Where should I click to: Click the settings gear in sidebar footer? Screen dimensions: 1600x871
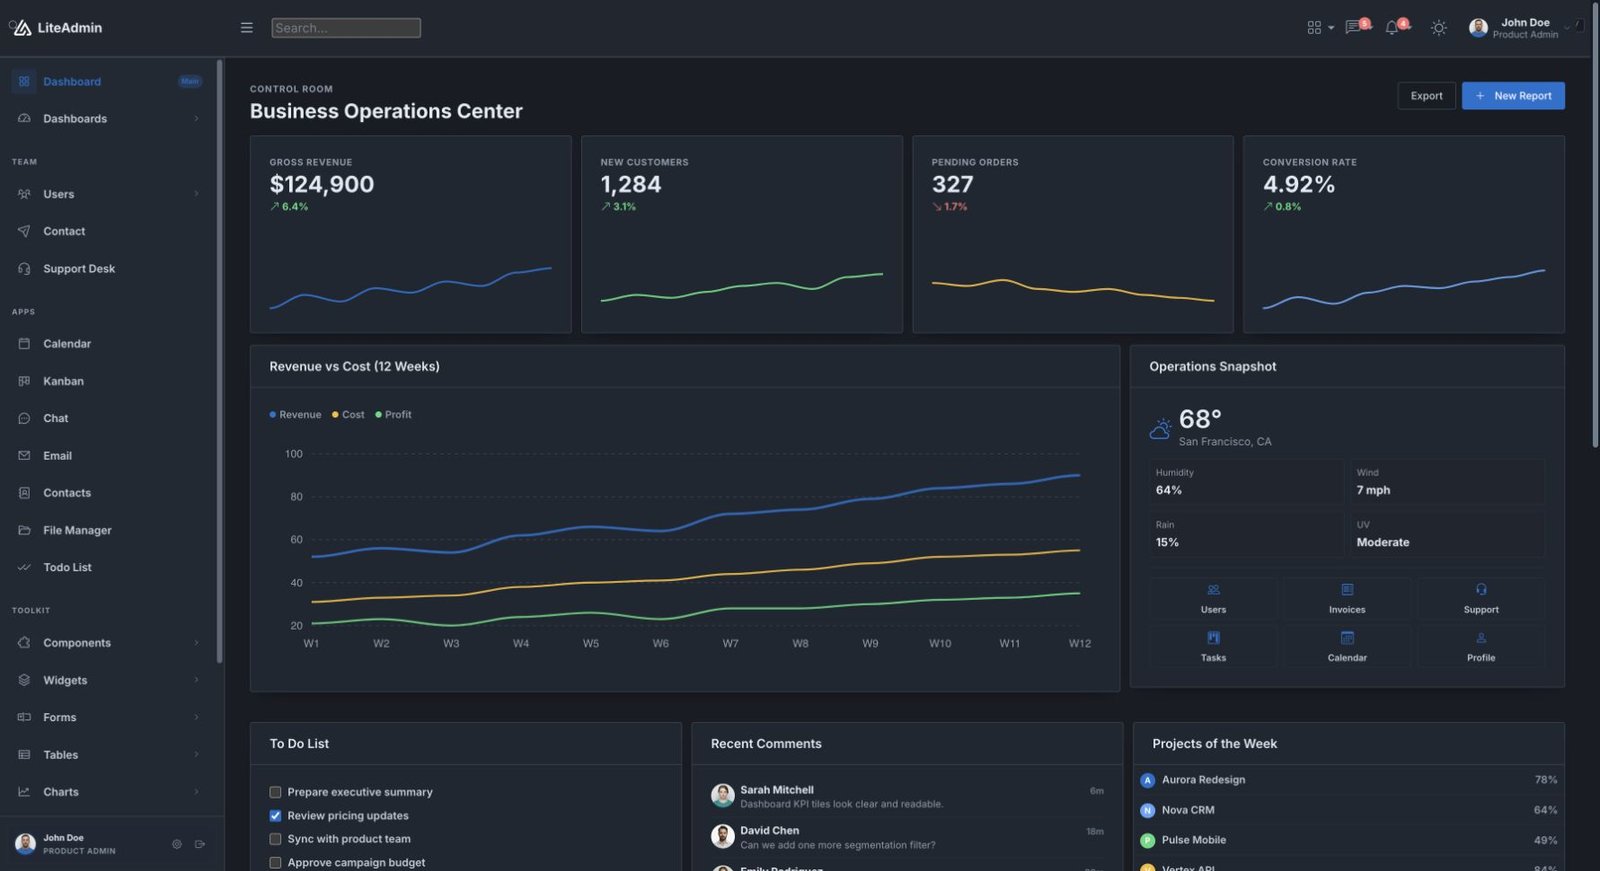177,844
